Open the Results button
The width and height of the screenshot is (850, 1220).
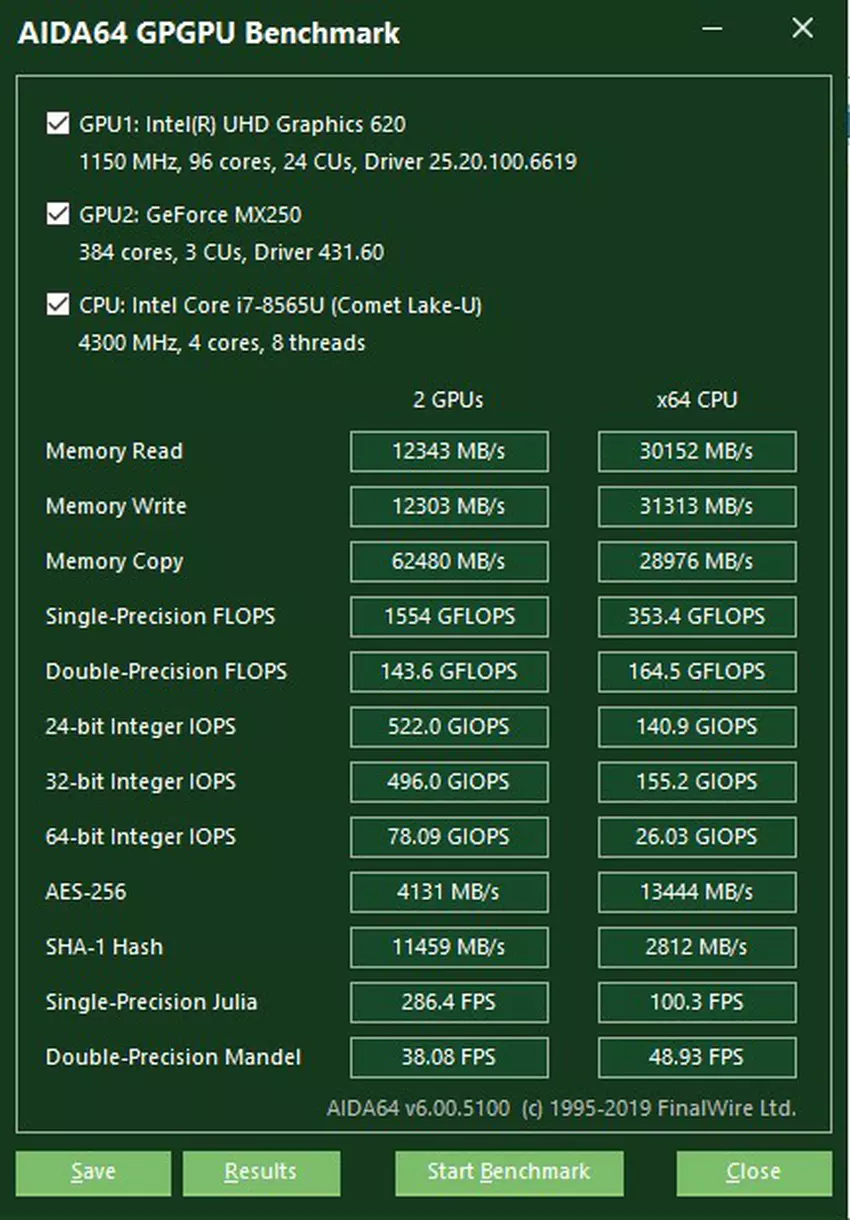point(260,1172)
